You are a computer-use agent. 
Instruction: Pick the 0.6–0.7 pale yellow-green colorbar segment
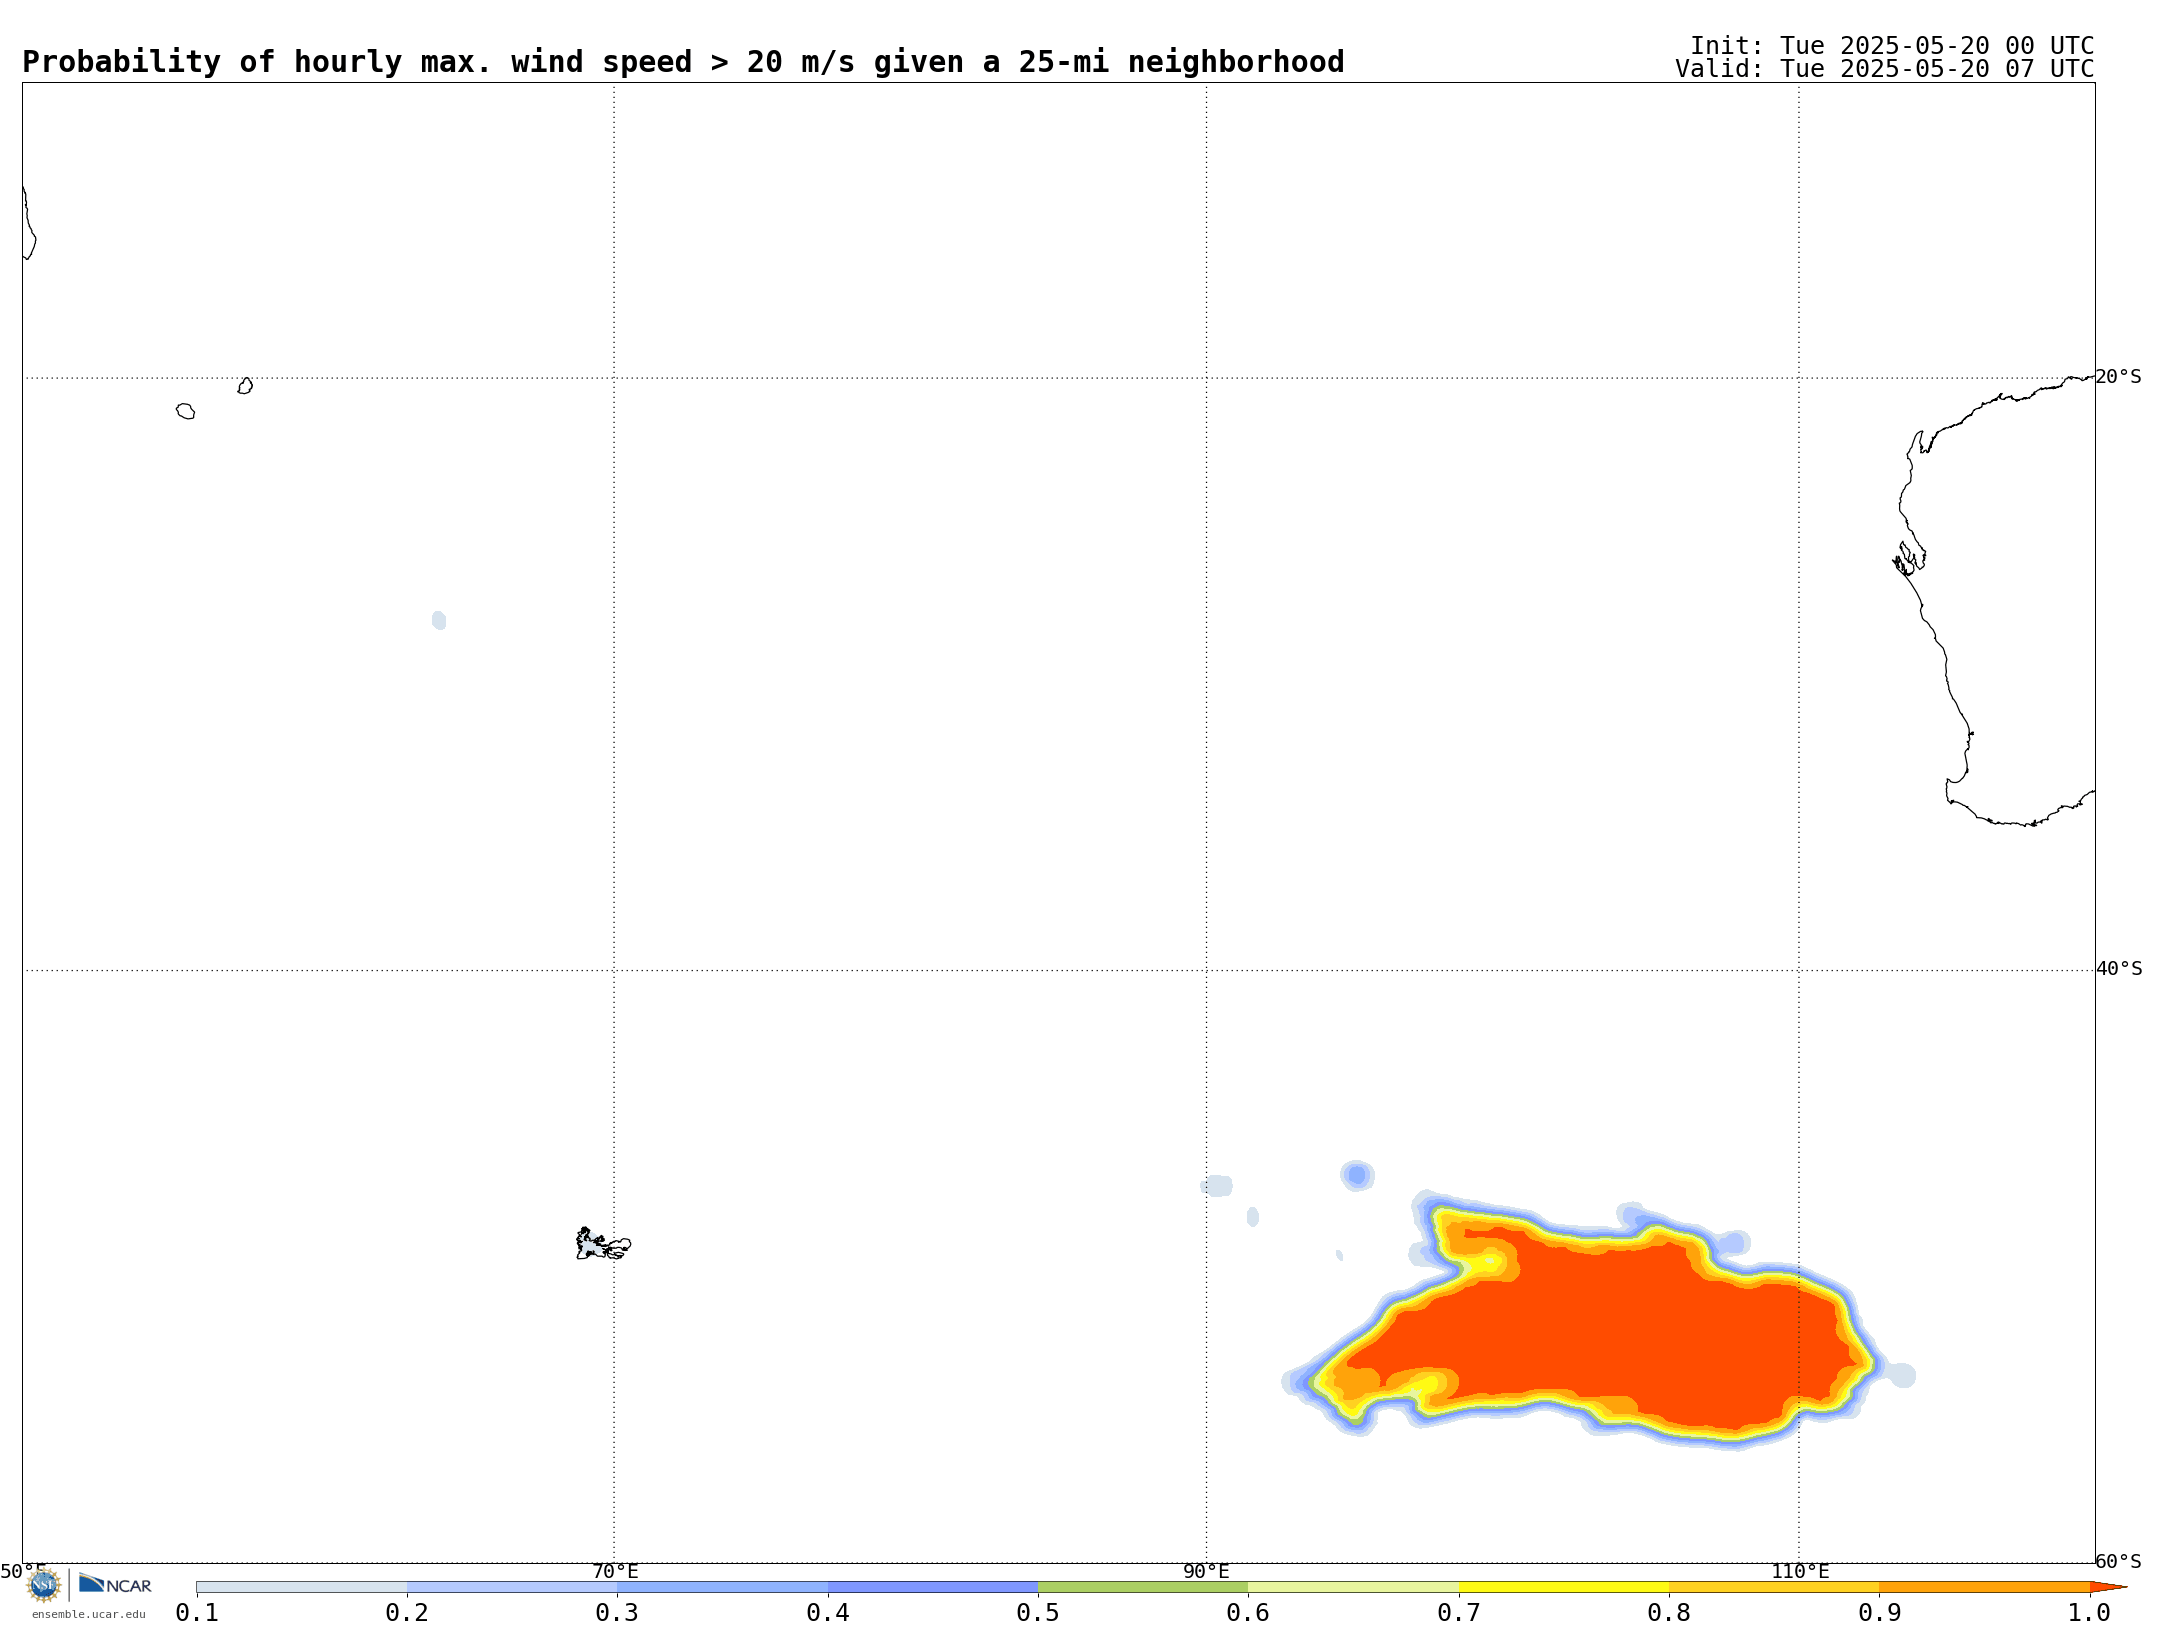tap(1353, 1587)
